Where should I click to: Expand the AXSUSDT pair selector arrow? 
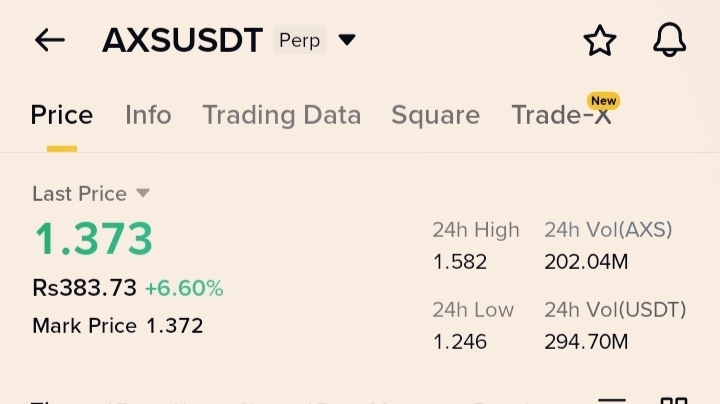[x=347, y=40]
